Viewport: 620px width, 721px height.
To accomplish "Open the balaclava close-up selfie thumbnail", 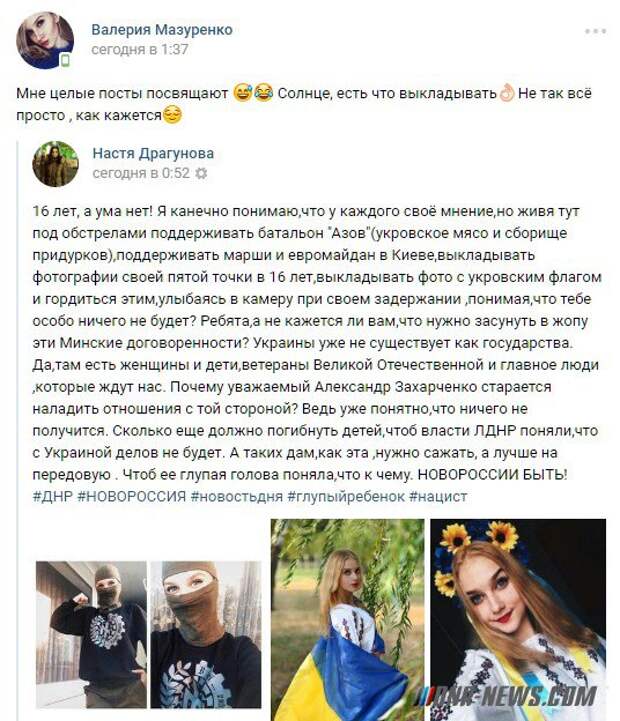I will pyautogui.click(x=206, y=635).
